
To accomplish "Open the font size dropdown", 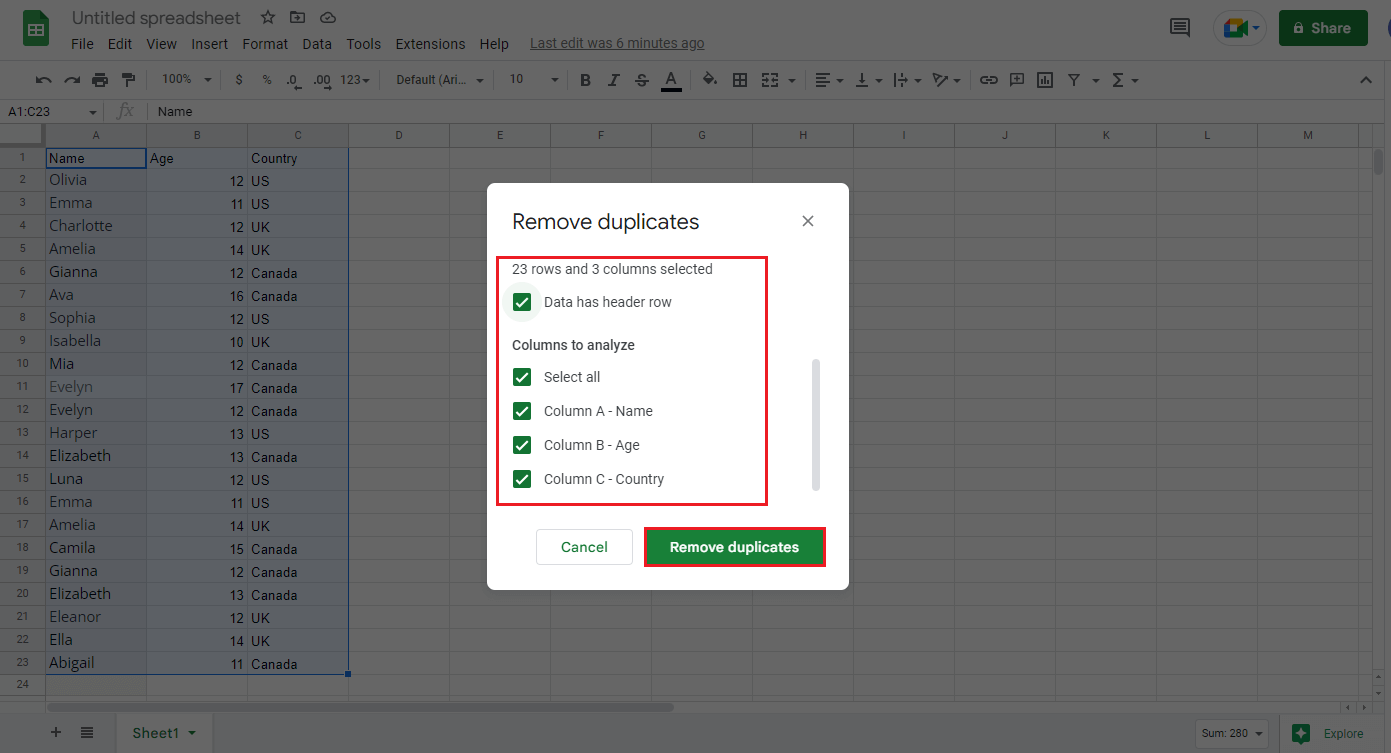I will [531, 79].
